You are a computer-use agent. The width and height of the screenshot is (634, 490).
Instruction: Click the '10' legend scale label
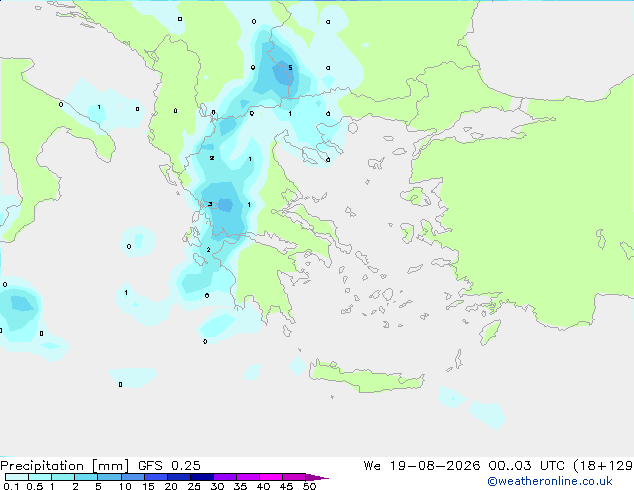125,486
